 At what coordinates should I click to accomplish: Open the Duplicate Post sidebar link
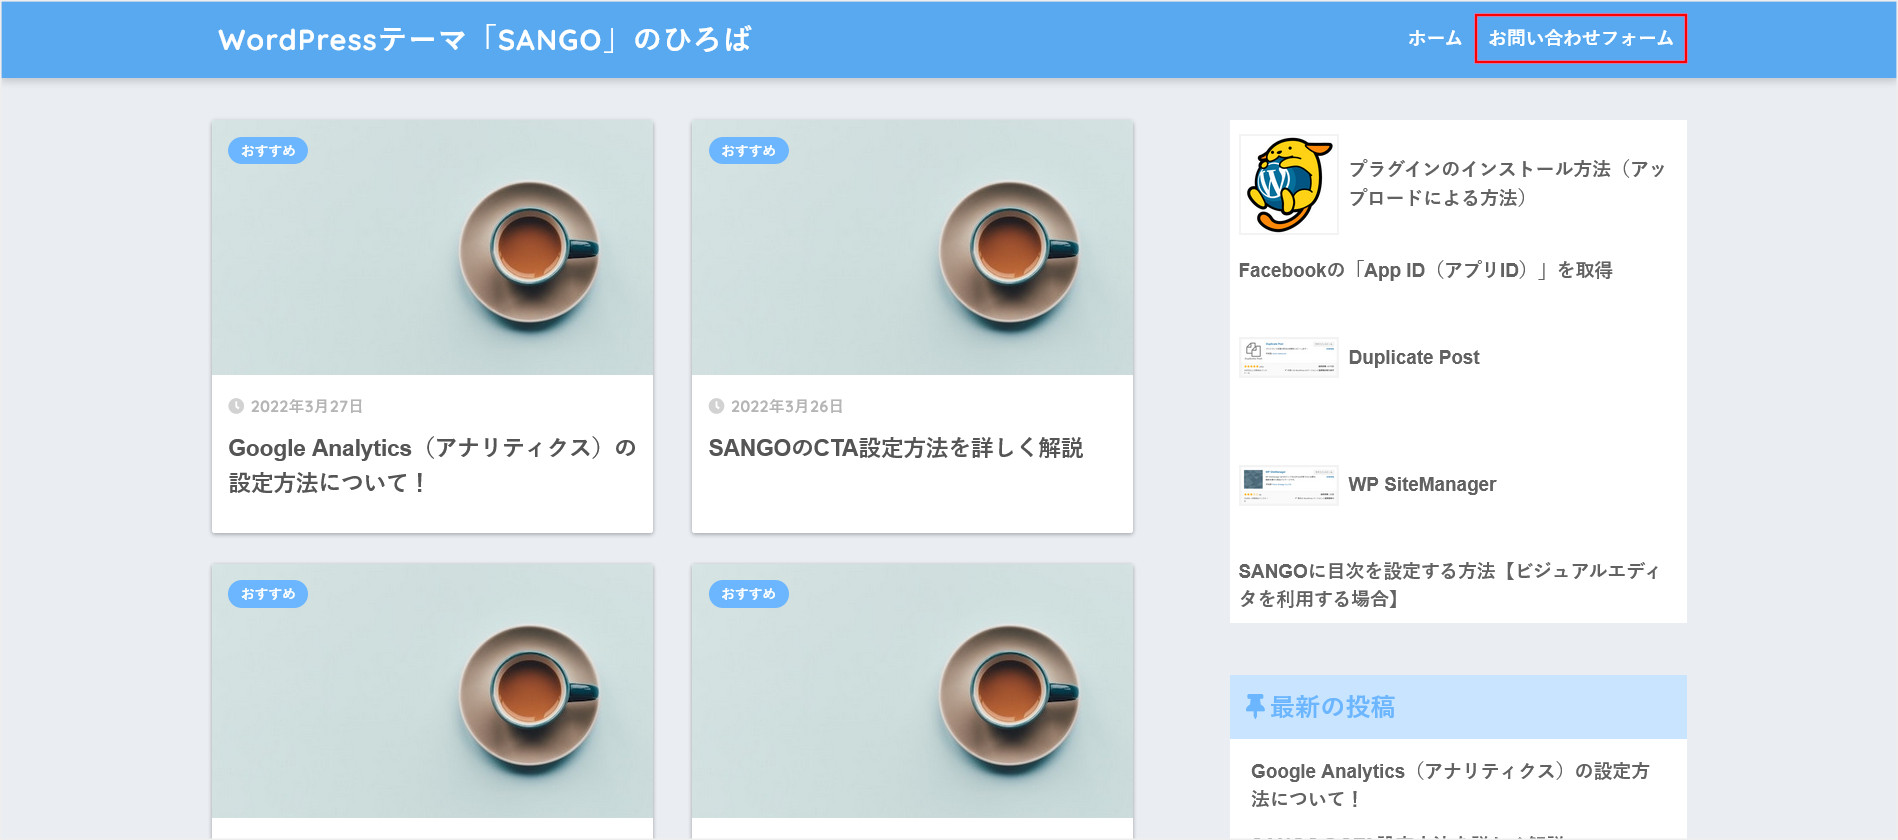coord(1413,357)
